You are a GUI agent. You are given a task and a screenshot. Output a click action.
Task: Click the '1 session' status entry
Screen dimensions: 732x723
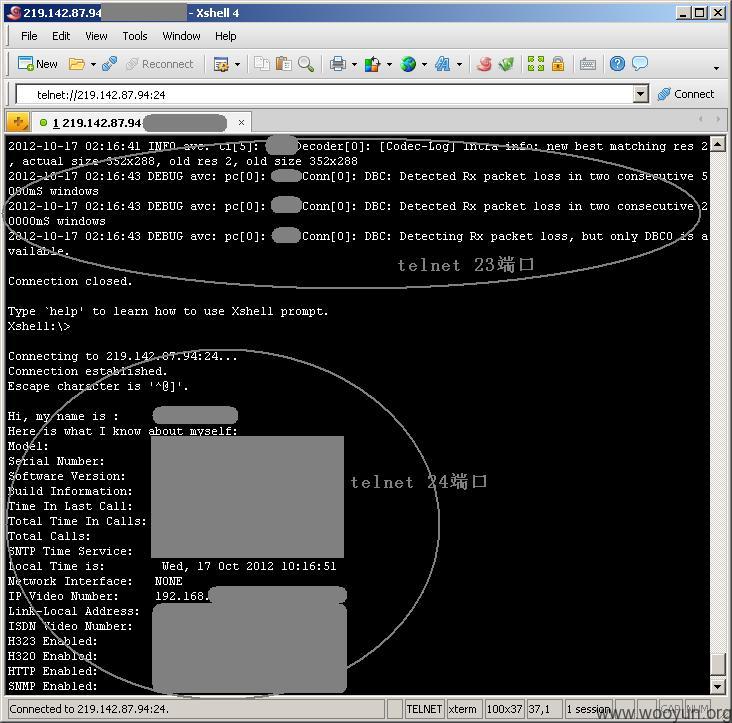[x=588, y=709]
